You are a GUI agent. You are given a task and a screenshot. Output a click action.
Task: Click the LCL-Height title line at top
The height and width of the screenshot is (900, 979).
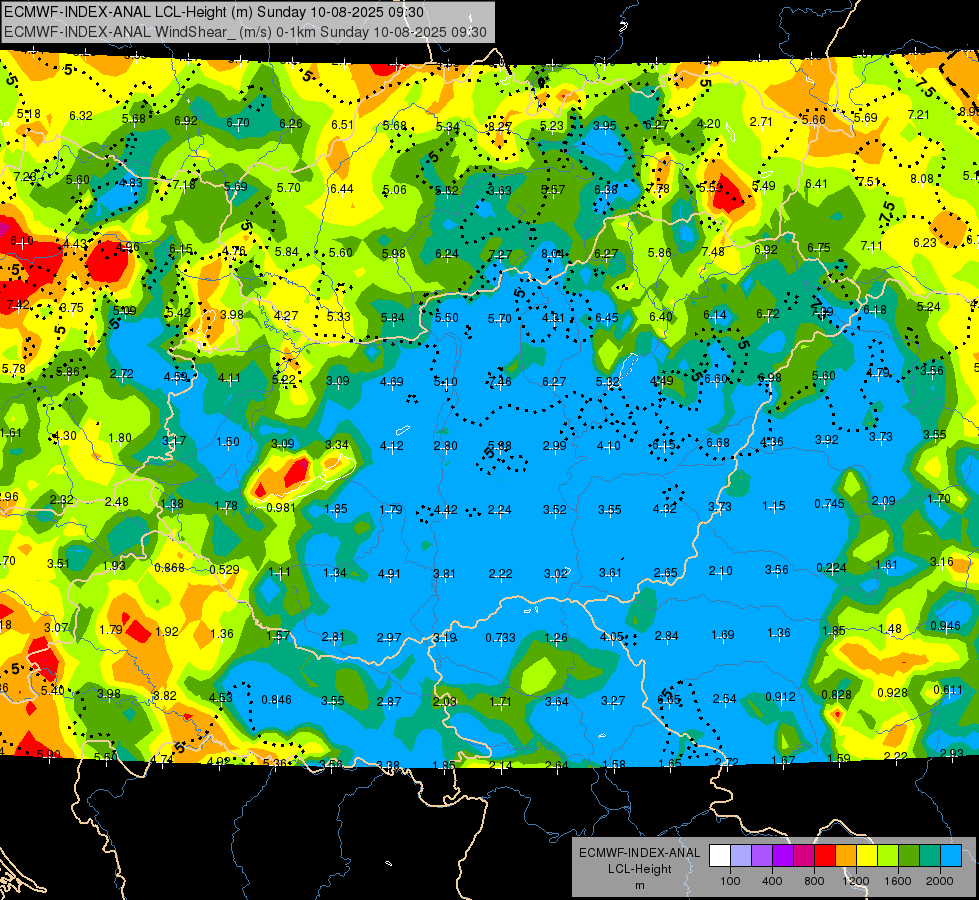(214, 12)
